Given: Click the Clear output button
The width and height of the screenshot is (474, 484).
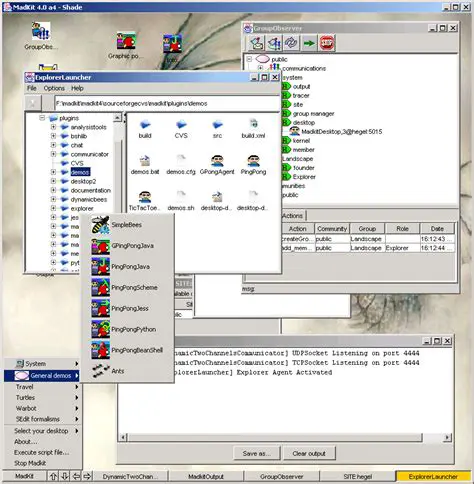Looking at the screenshot, I should 309,453.
